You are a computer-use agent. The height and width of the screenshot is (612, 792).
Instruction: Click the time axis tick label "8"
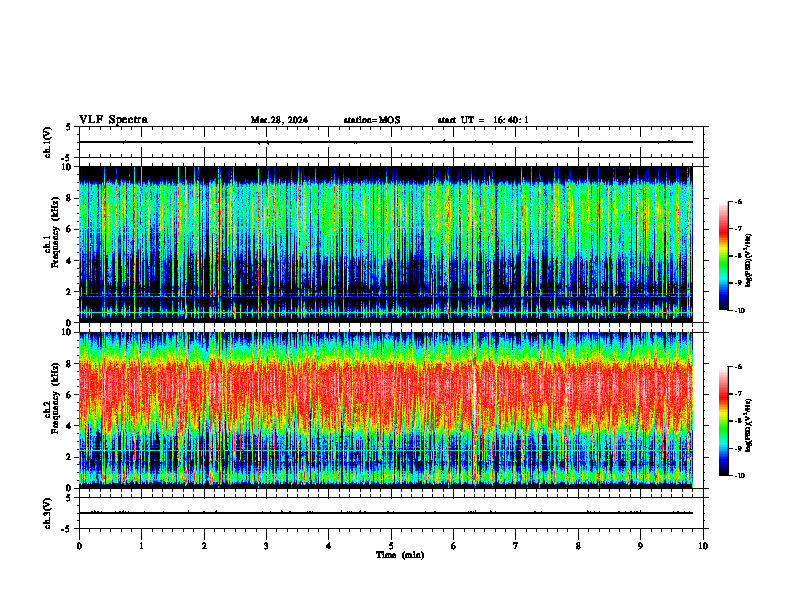click(x=578, y=546)
